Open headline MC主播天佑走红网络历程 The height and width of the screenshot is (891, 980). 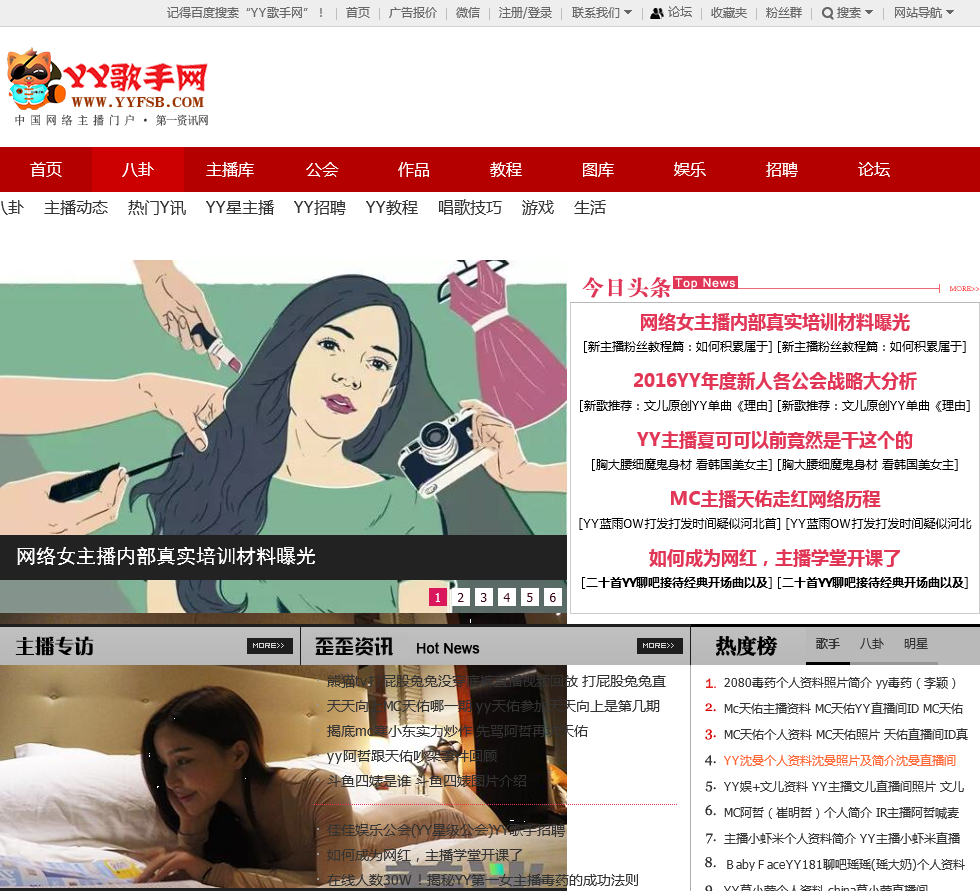point(774,499)
